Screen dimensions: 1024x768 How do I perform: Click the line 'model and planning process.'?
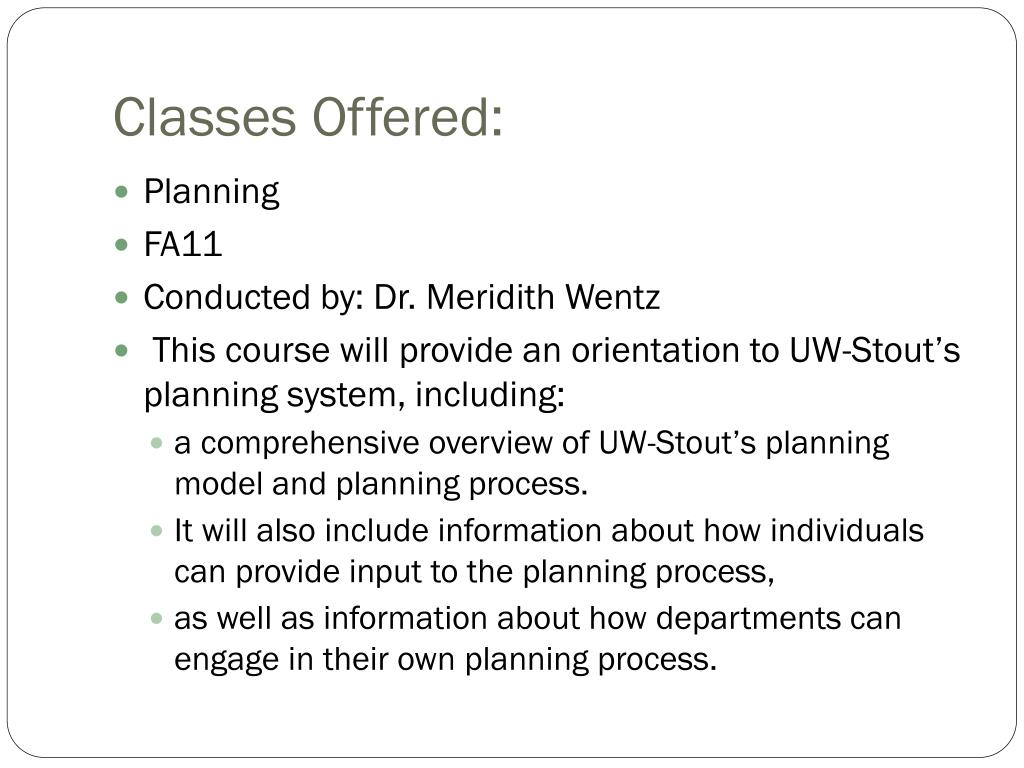(x=381, y=485)
